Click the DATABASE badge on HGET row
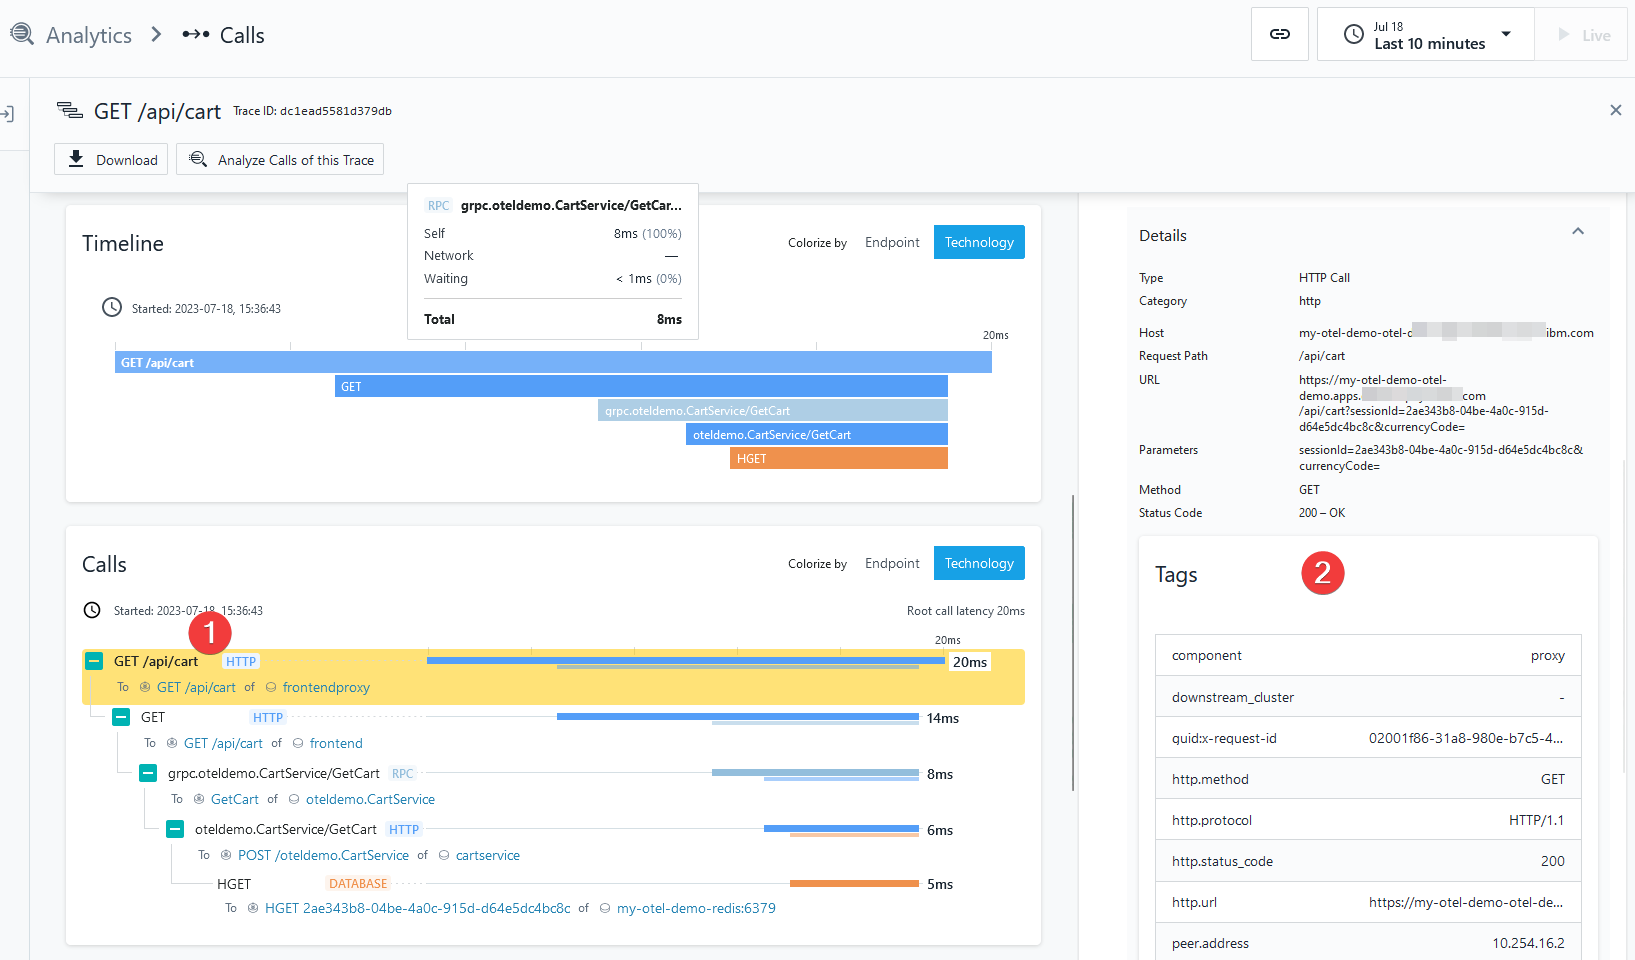This screenshot has width=1635, height=960. tap(358, 884)
